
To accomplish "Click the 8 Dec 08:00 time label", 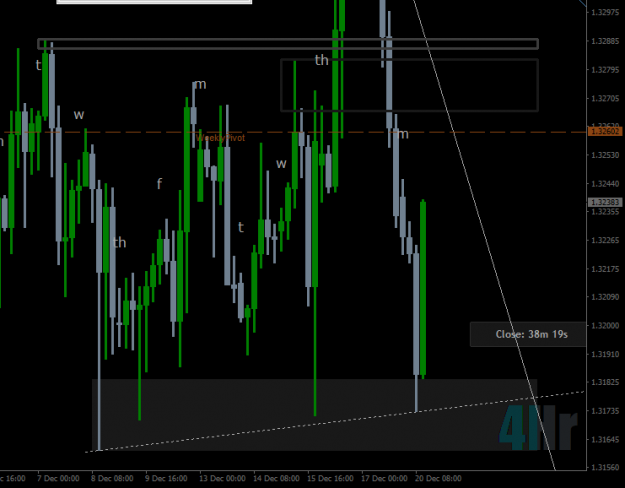I will click(x=112, y=478).
